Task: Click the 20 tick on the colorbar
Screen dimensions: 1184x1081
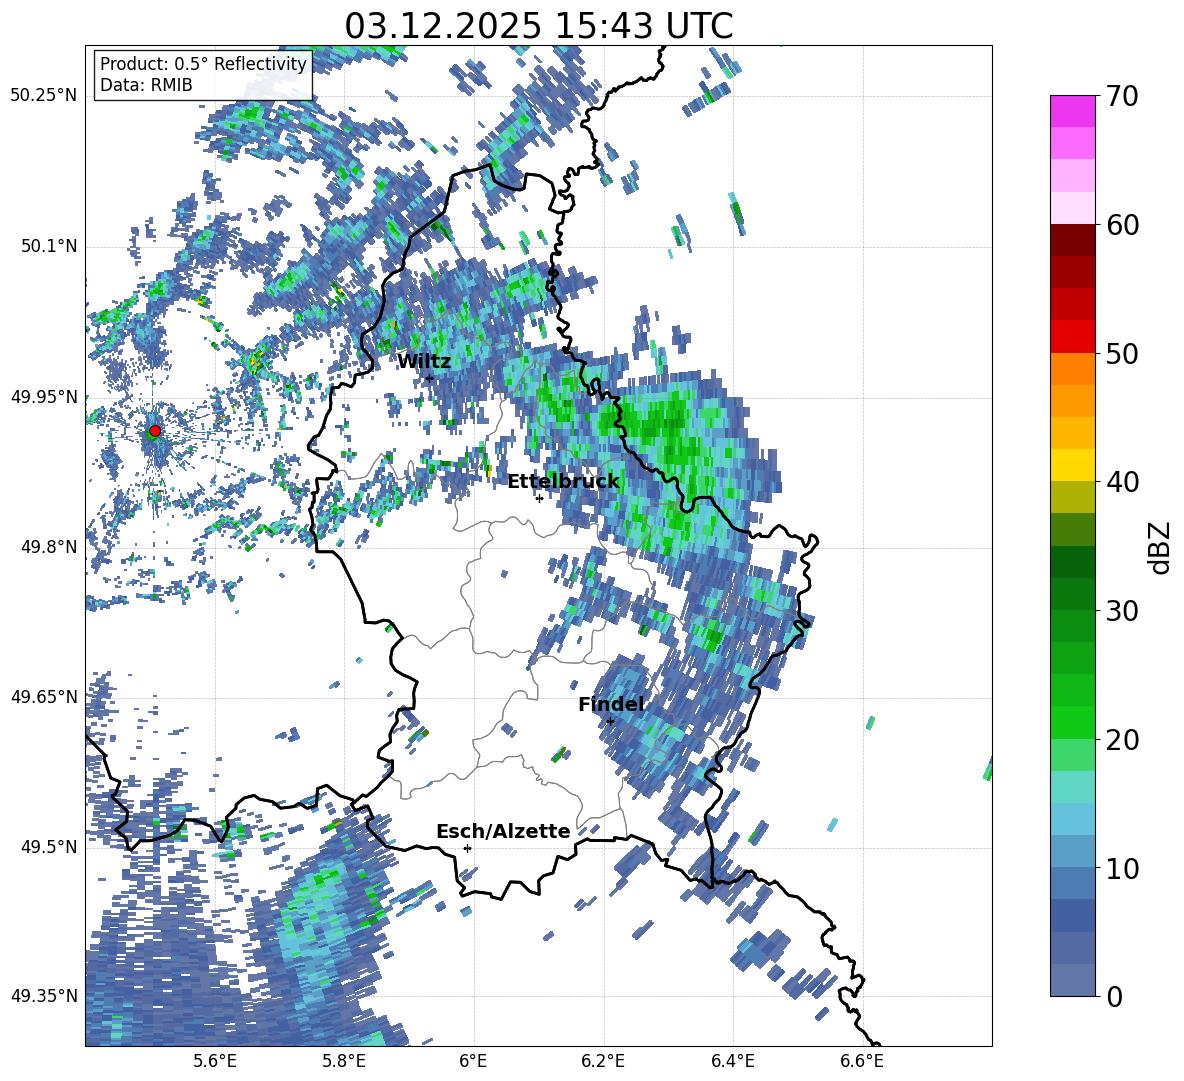Action: point(1122,740)
